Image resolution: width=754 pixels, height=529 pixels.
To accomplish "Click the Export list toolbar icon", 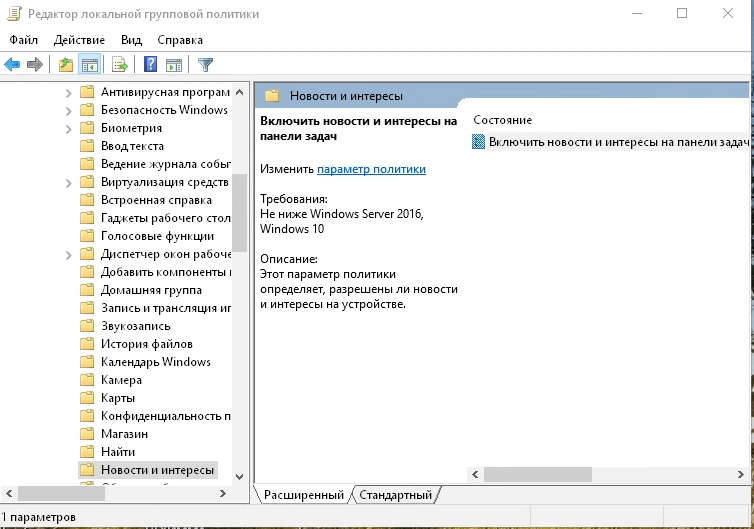I will click(119, 64).
